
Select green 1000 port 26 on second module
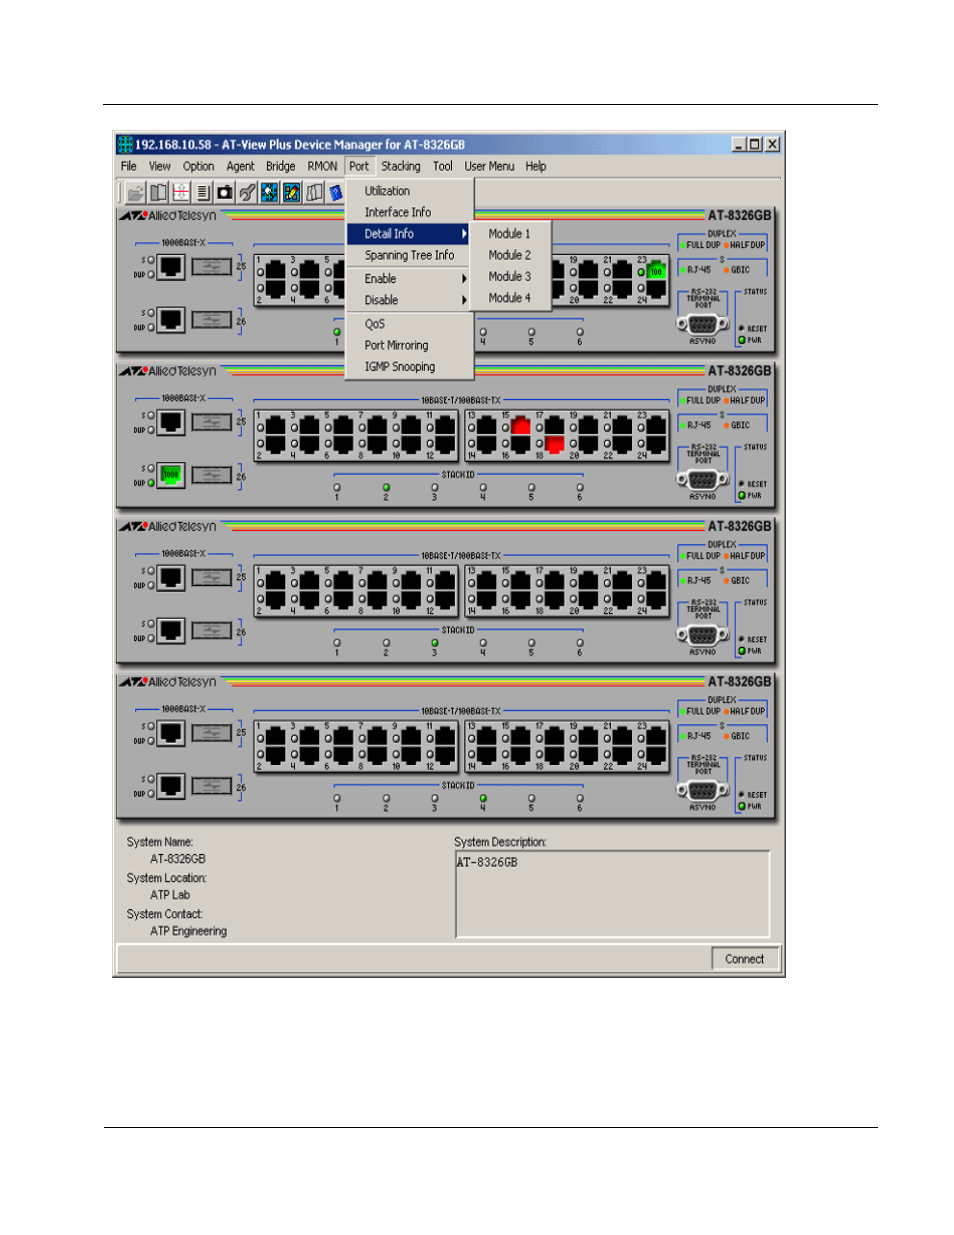click(x=171, y=475)
